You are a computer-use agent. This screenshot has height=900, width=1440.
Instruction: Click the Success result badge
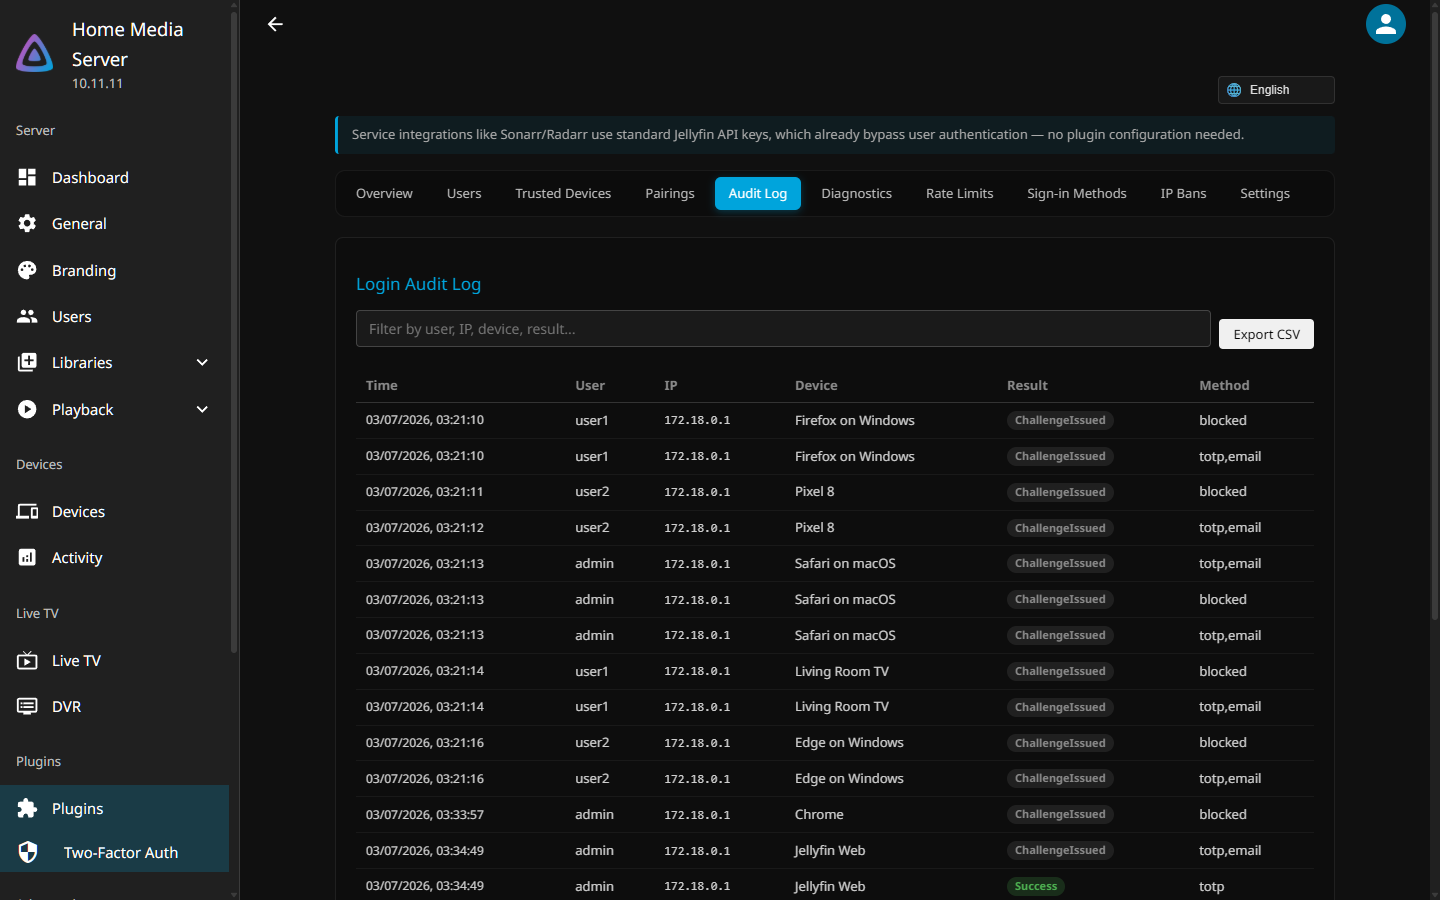point(1036,886)
